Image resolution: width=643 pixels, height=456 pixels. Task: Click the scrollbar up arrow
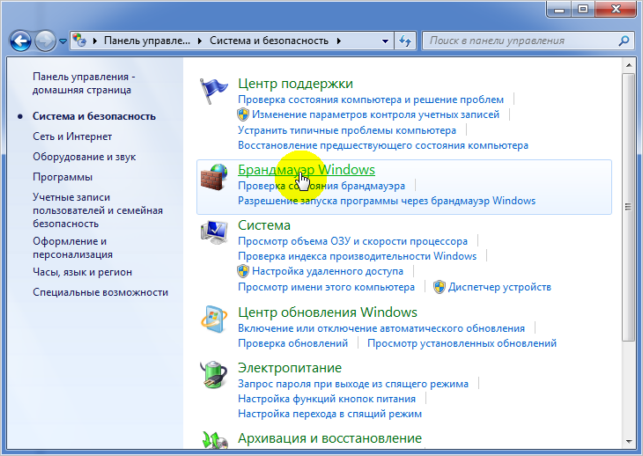[x=628, y=65]
